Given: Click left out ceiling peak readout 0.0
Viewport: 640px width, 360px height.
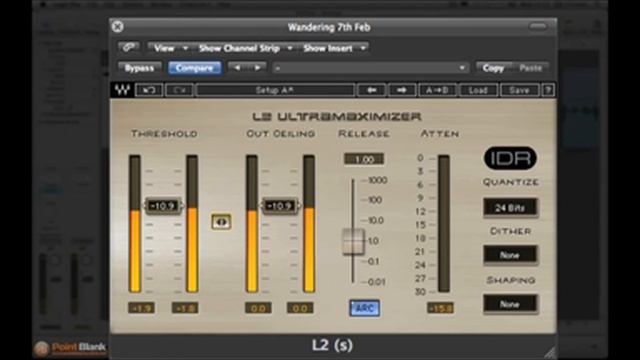Looking at the screenshot, I should pyautogui.click(x=258, y=308).
